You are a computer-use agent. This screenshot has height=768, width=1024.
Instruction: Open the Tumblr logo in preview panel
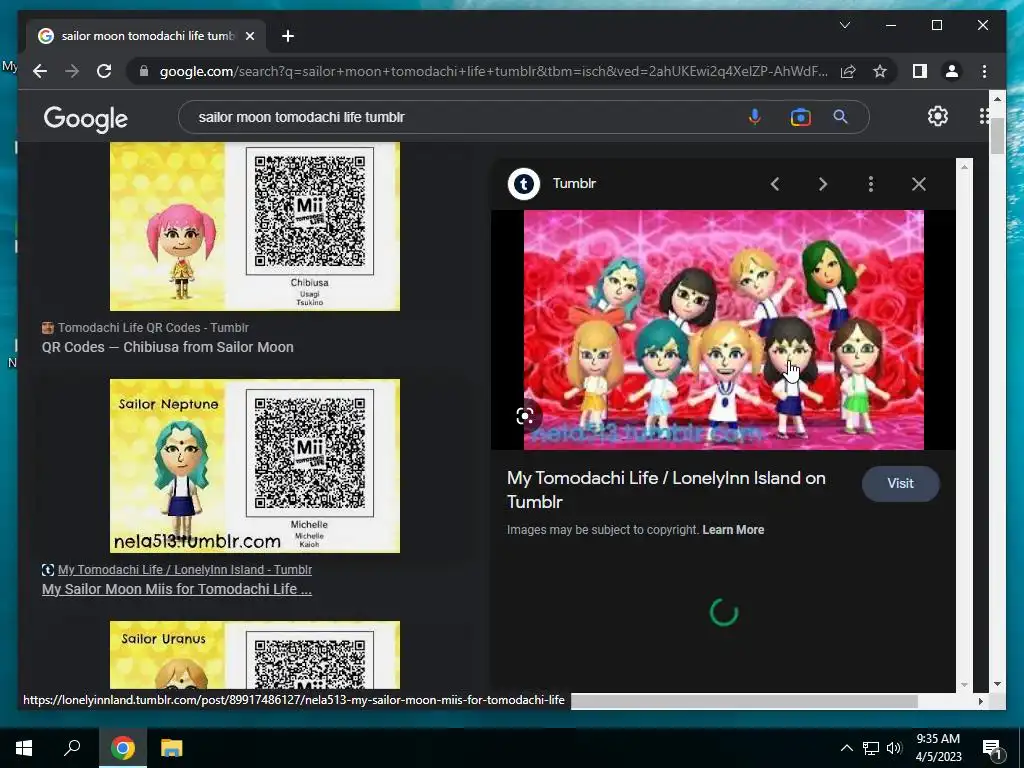524,184
